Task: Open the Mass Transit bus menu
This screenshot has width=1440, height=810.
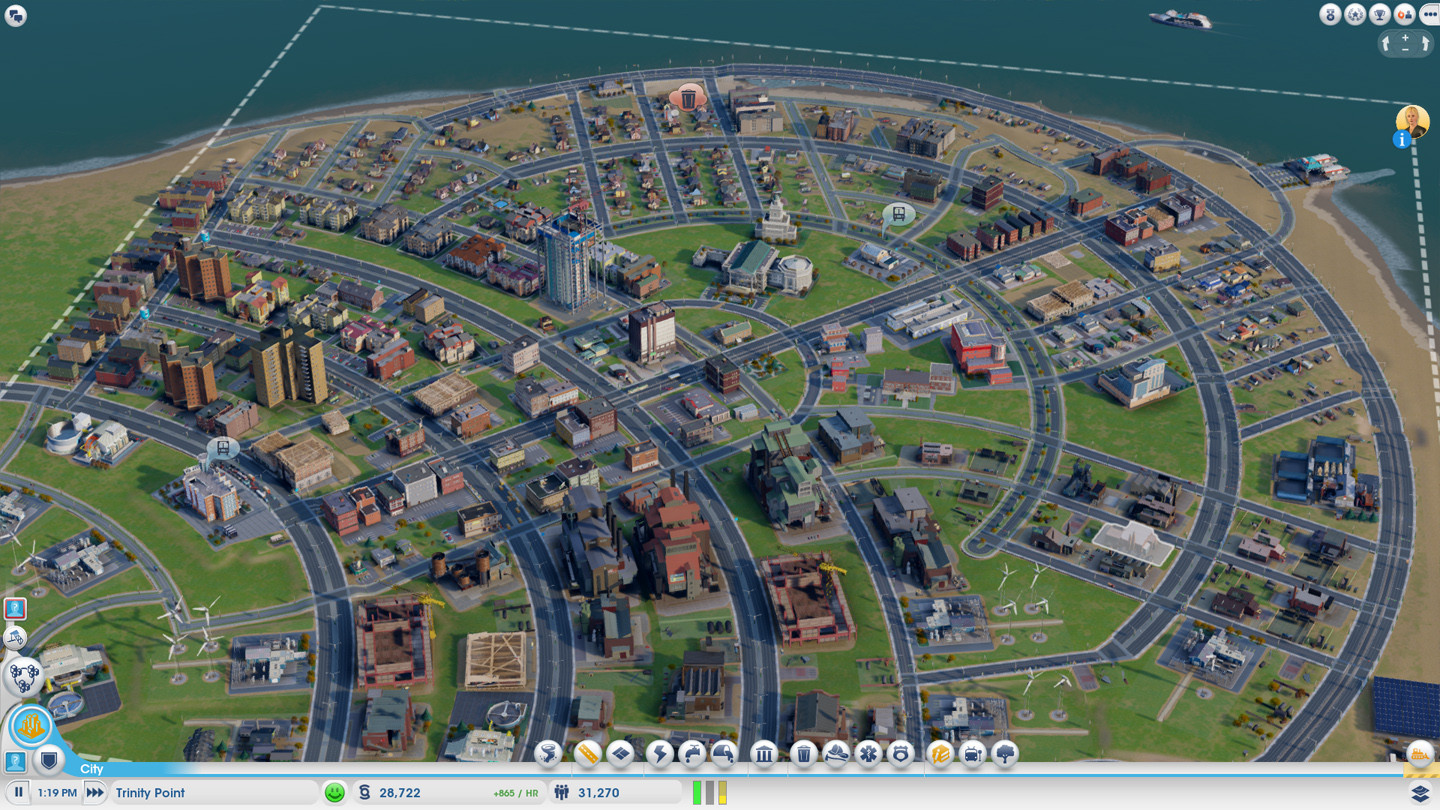Action: tap(972, 753)
